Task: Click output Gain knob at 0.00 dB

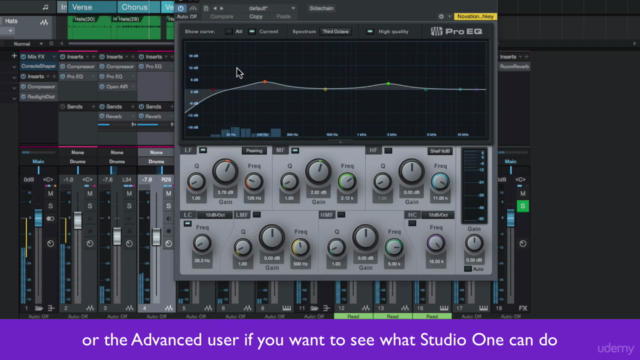Action: [x=474, y=243]
